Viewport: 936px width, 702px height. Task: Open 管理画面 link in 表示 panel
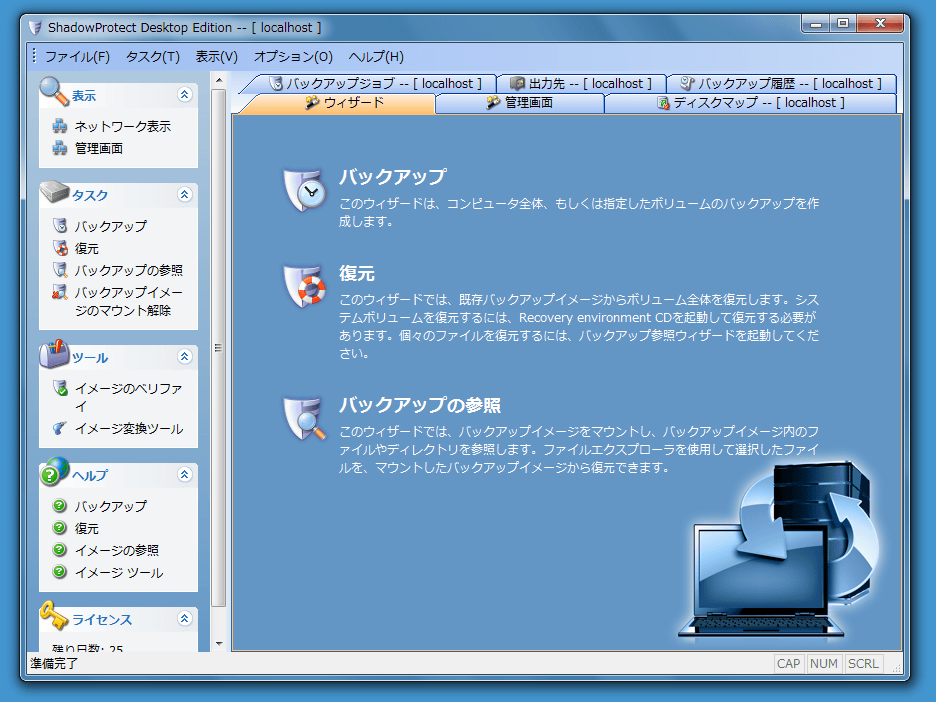pyautogui.click(x=98, y=149)
